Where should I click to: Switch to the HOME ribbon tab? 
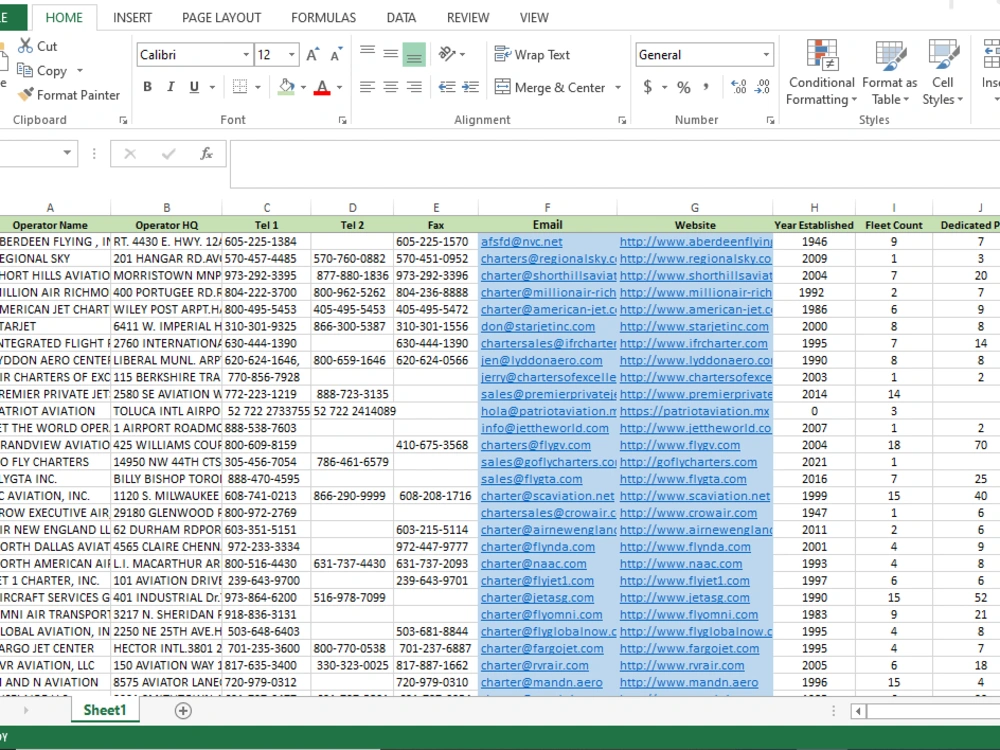click(64, 18)
